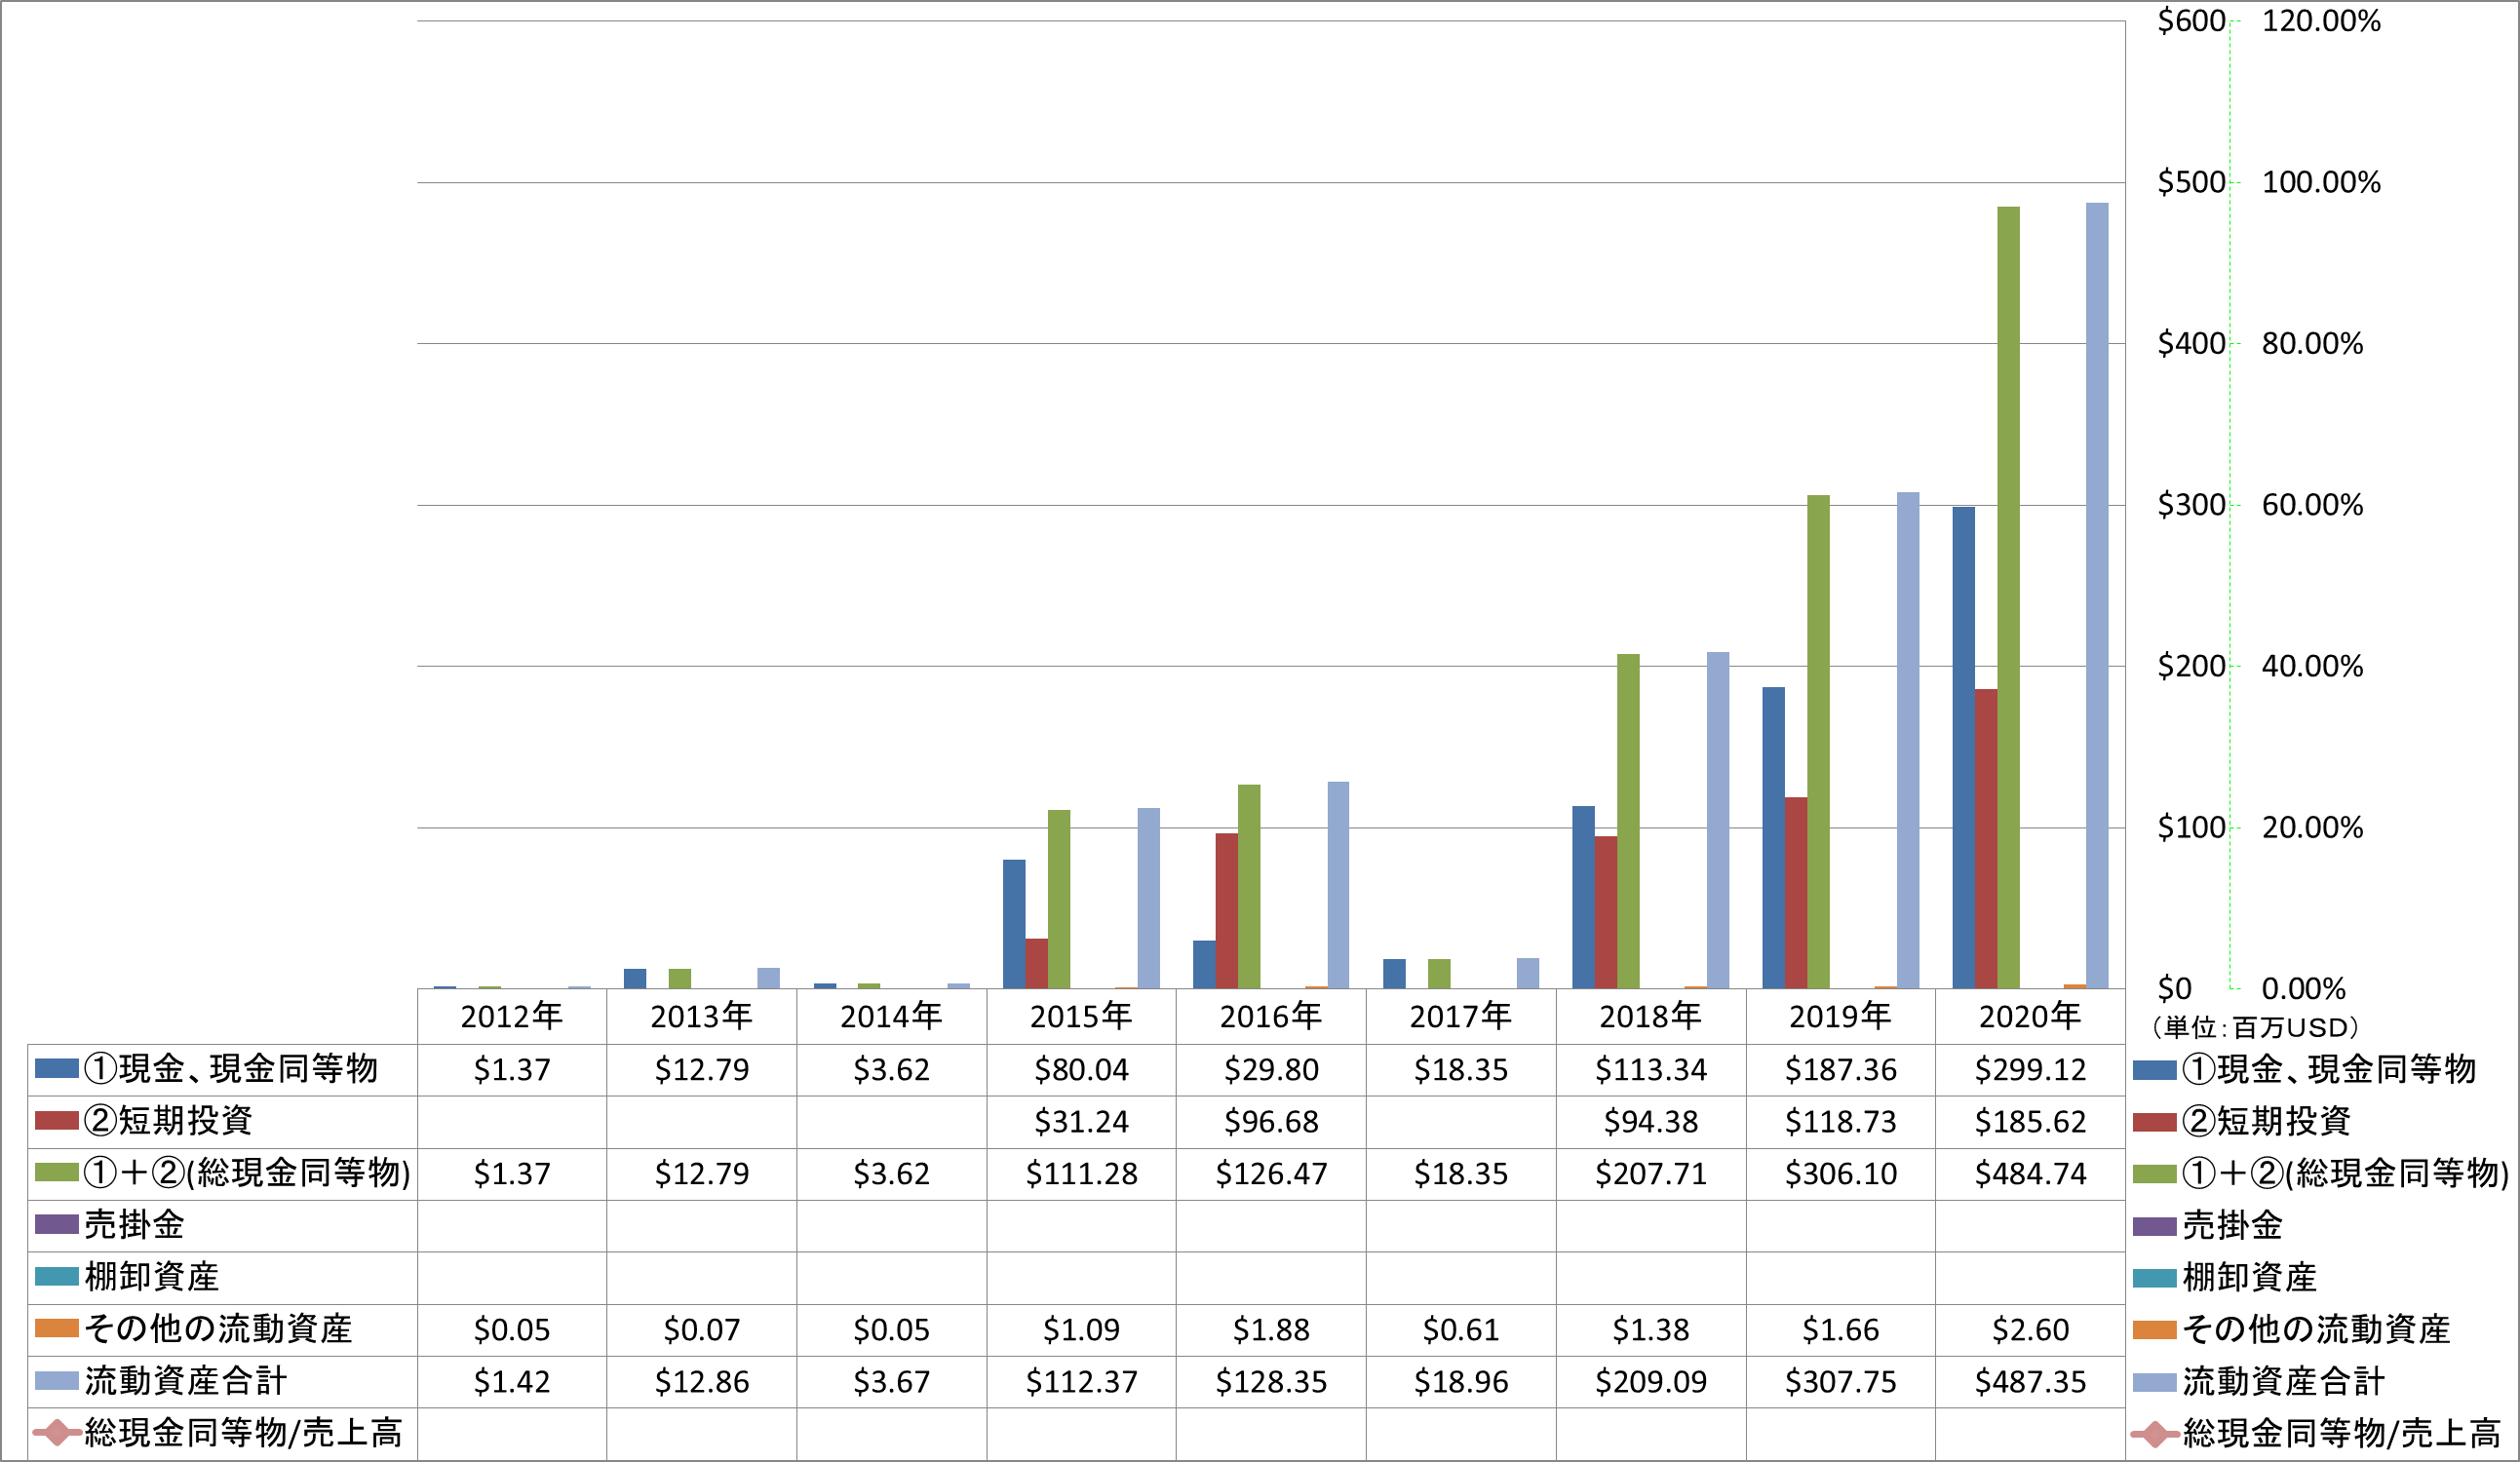Click the 100.00% secondary axis label
This screenshot has width=2520, height=1462.
[x=2322, y=182]
